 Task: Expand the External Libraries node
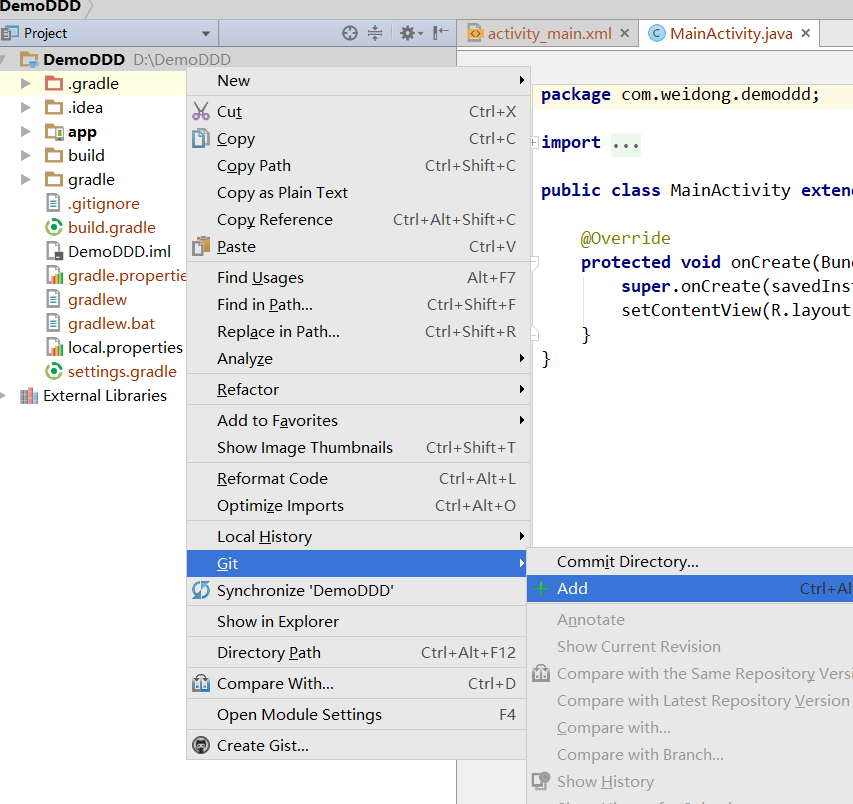coord(4,395)
